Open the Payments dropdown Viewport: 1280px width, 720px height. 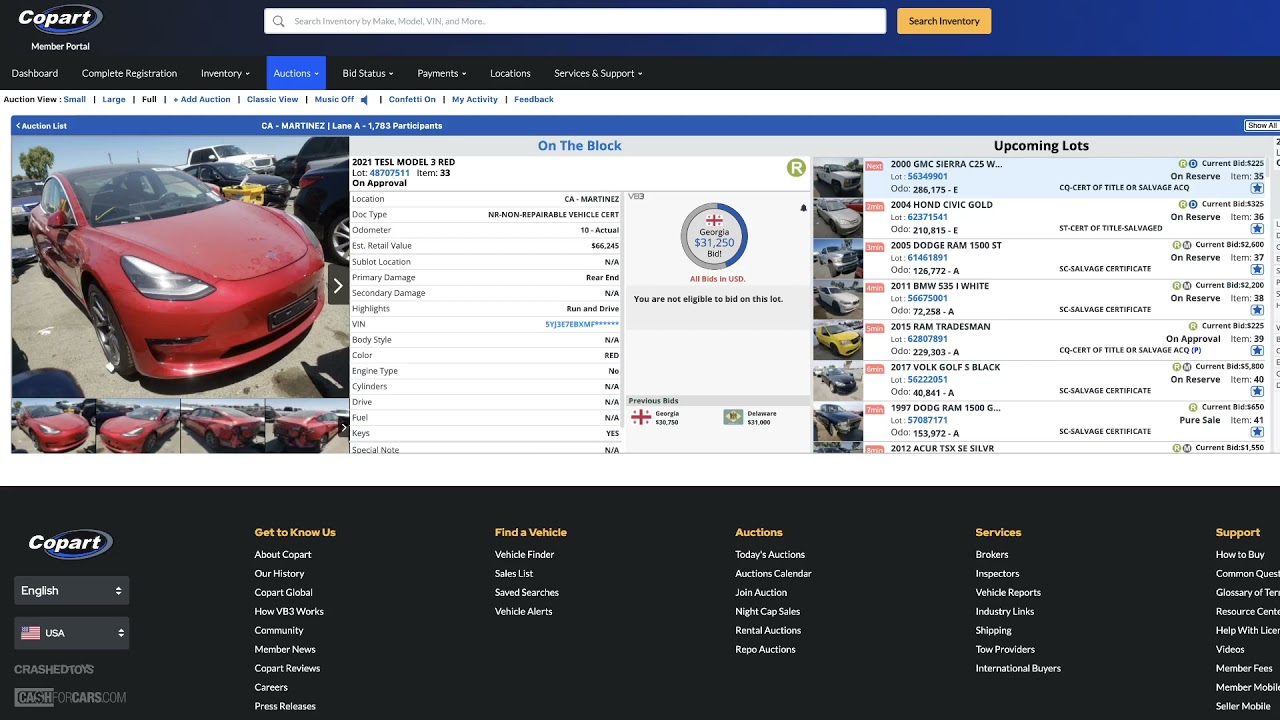[442, 73]
